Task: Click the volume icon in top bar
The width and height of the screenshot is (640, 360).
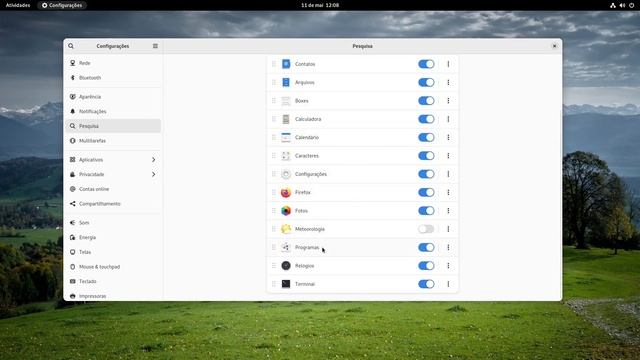Action: coord(622,5)
